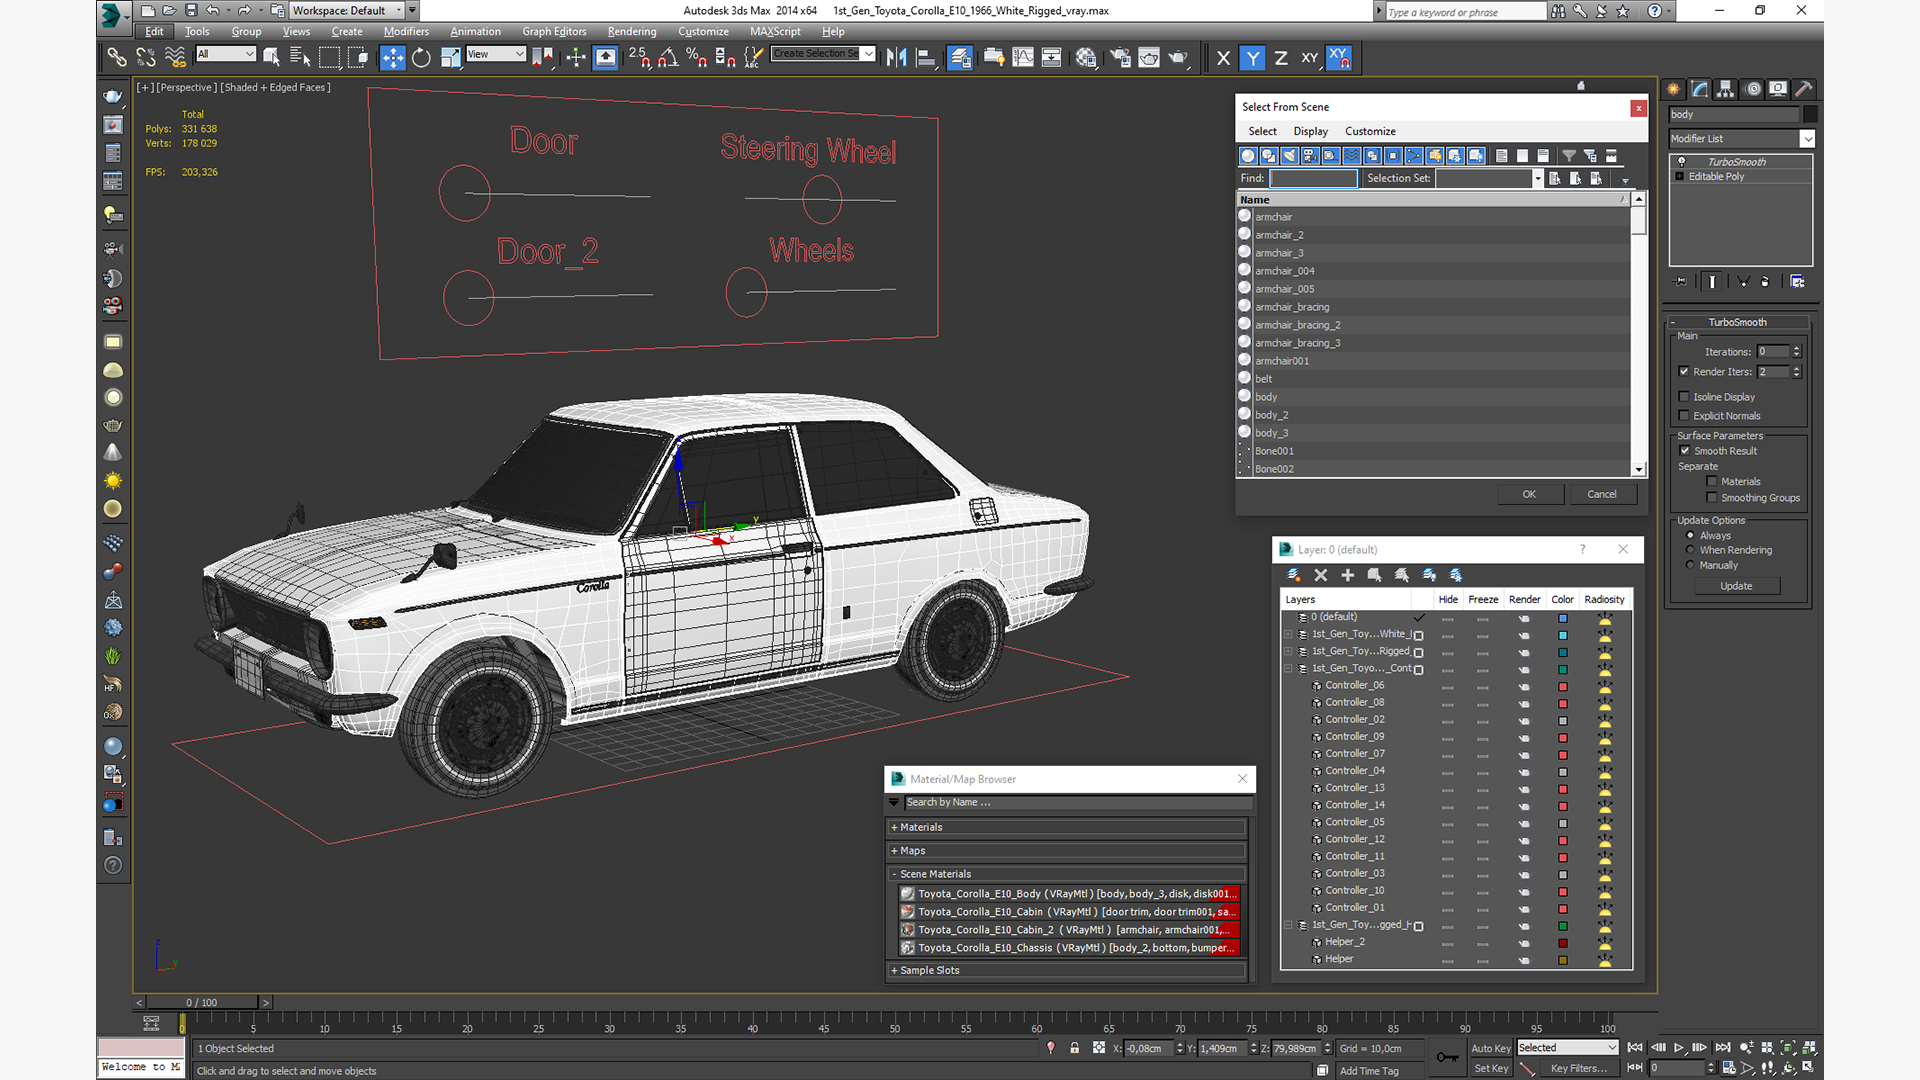Open the Utilities hammer panel tab

click(x=1804, y=89)
